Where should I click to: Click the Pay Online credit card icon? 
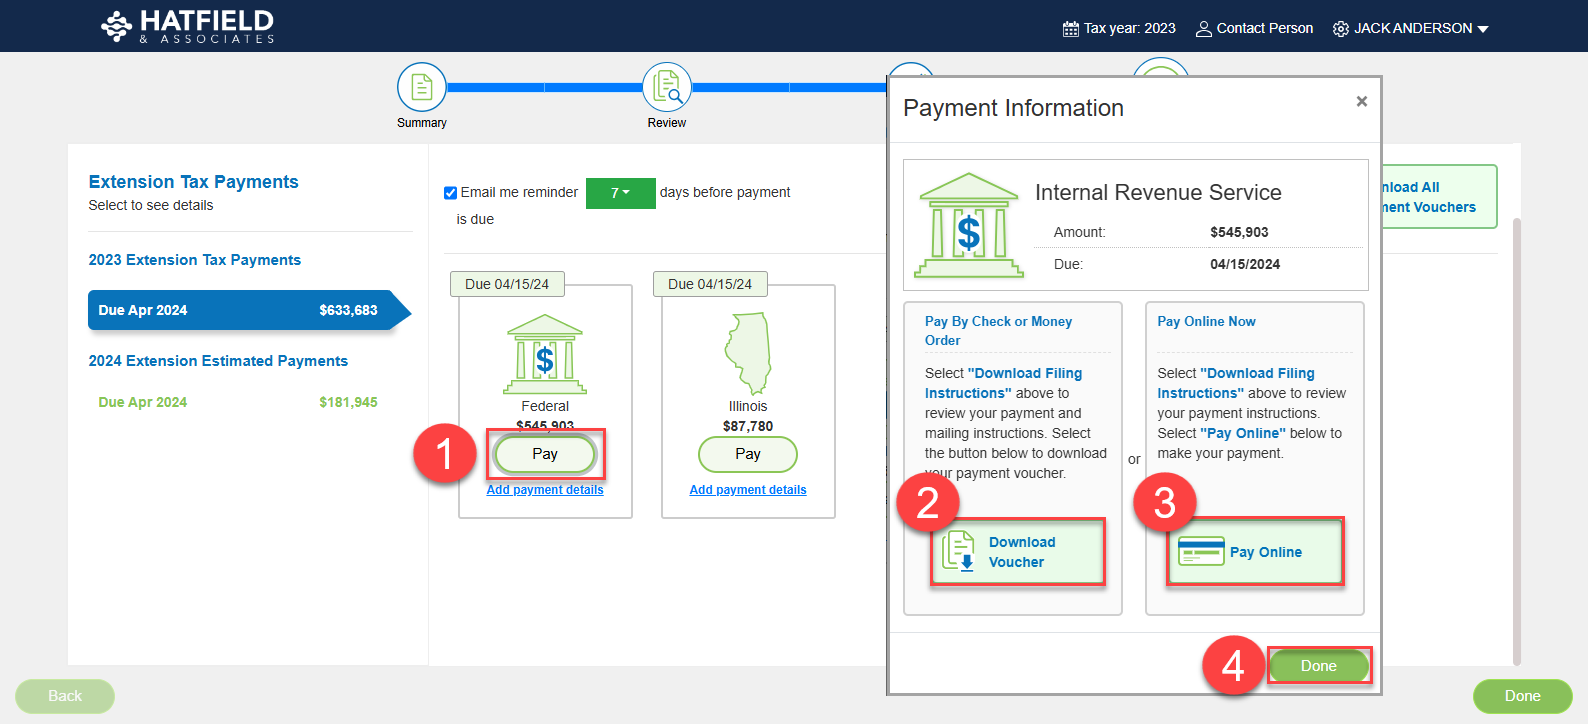coord(1201,551)
